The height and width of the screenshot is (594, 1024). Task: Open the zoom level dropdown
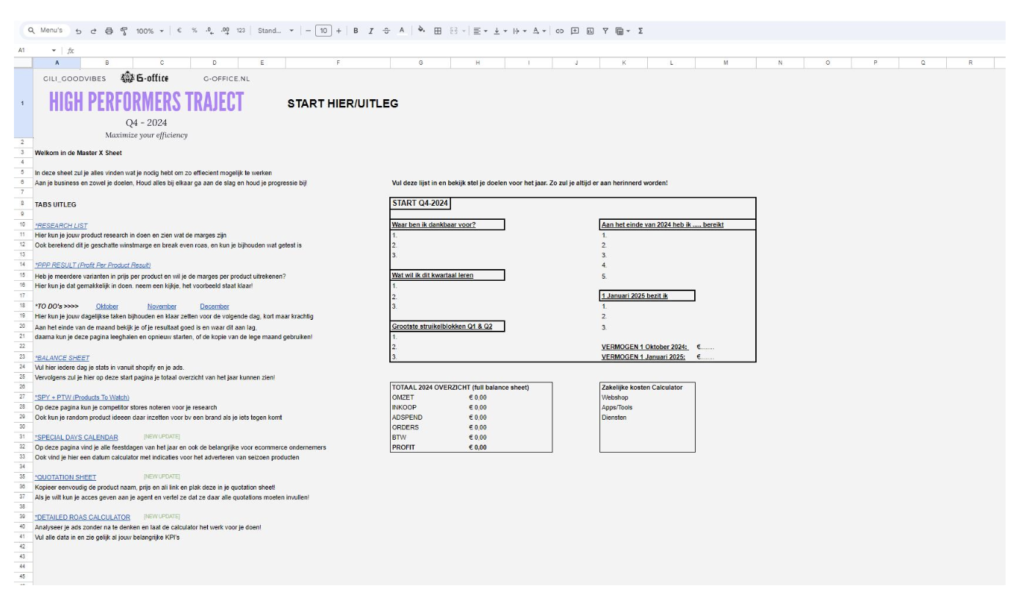pos(150,31)
